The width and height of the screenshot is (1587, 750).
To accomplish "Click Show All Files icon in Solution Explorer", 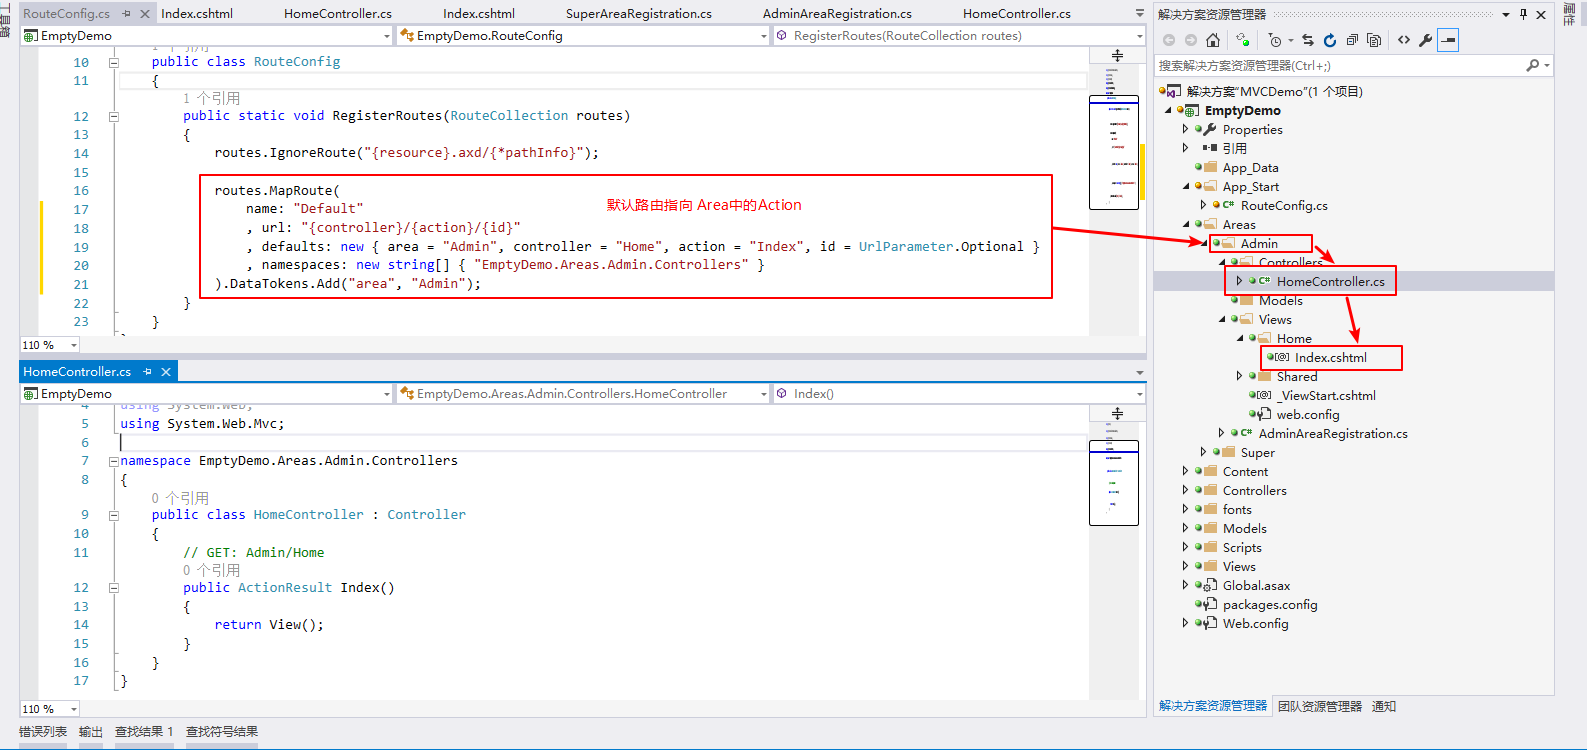I will pos(1374,40).
